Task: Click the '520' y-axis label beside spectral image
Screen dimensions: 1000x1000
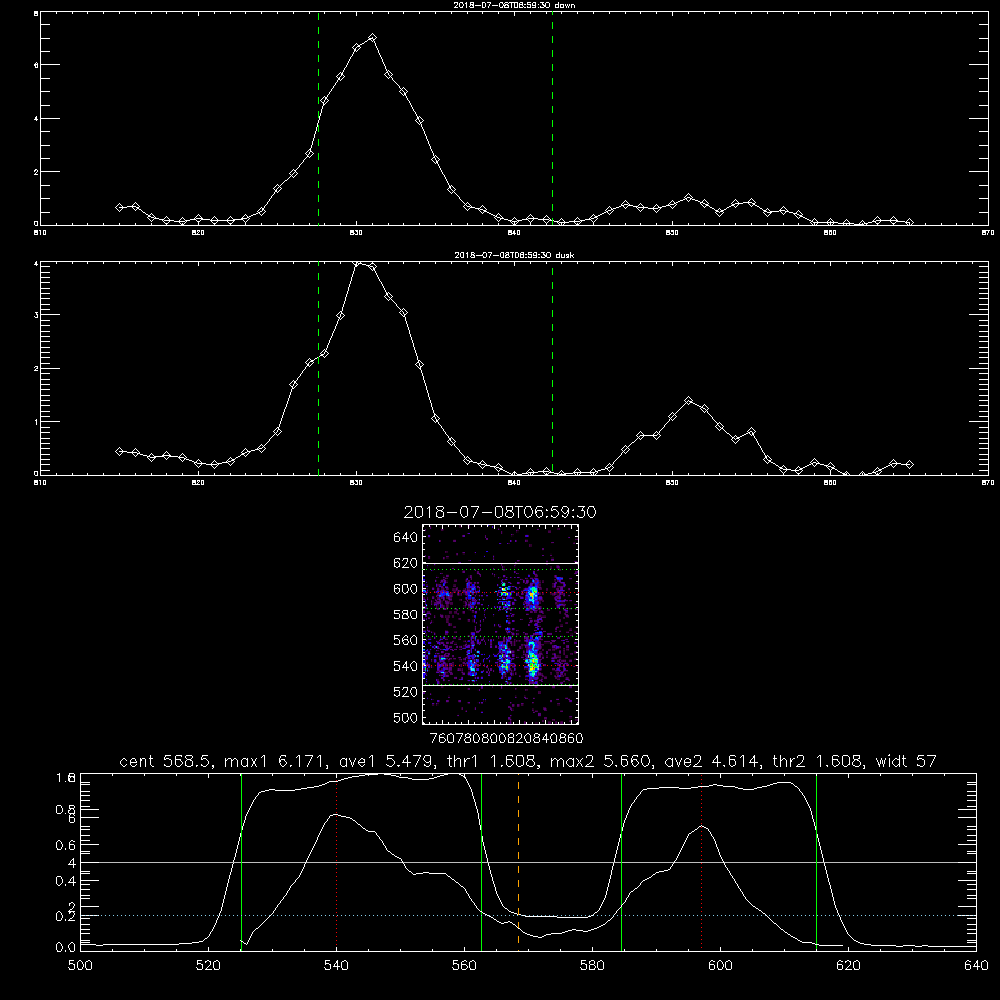Action: point(406,692)
